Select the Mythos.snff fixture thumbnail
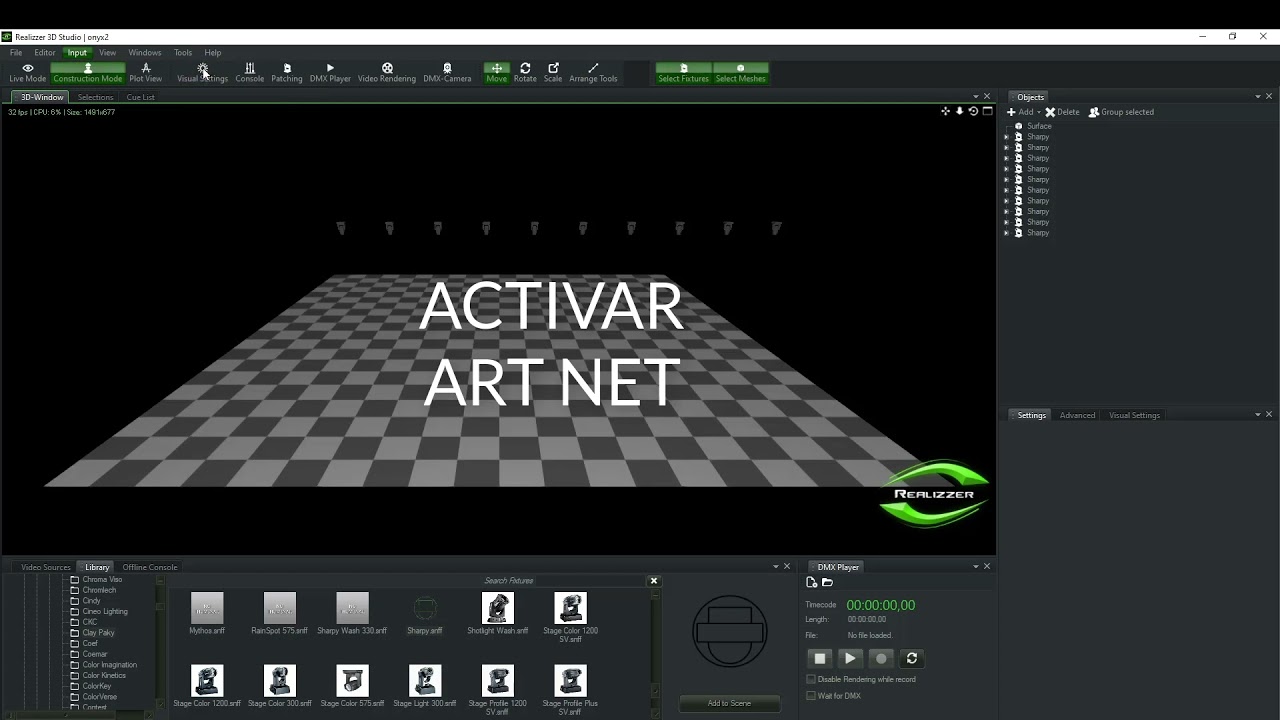 [207, 614]
